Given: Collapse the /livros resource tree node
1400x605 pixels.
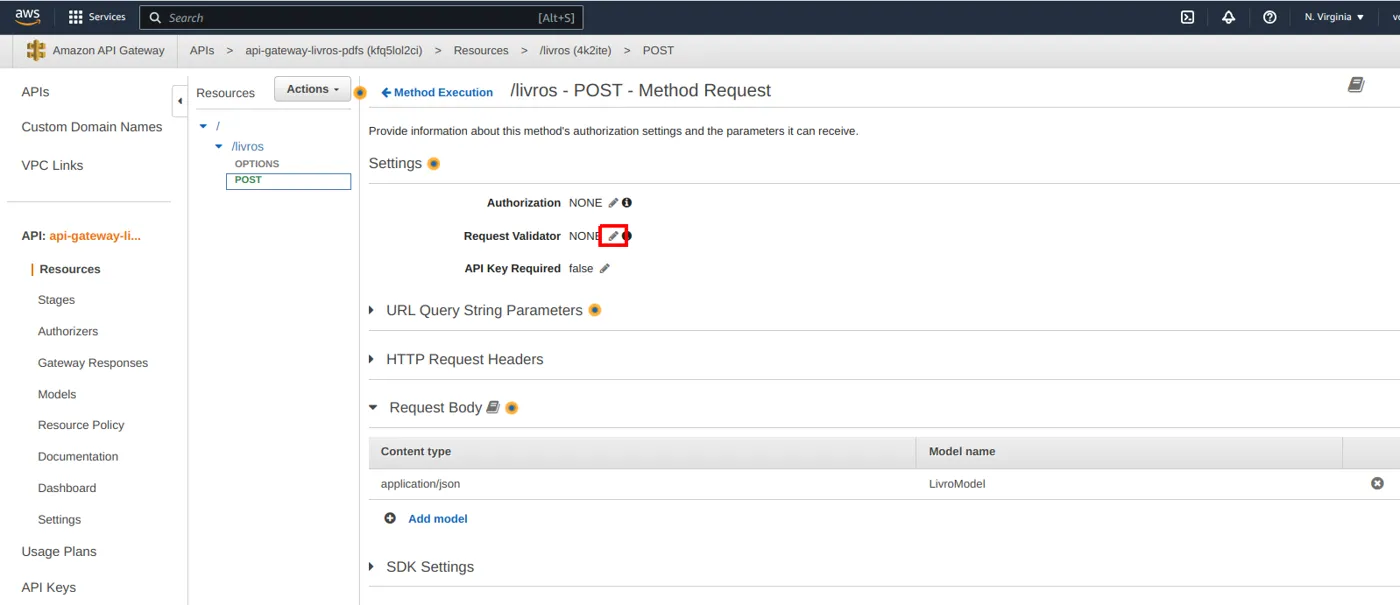Looking at the screenshot, I should click(x=219, y=146).
